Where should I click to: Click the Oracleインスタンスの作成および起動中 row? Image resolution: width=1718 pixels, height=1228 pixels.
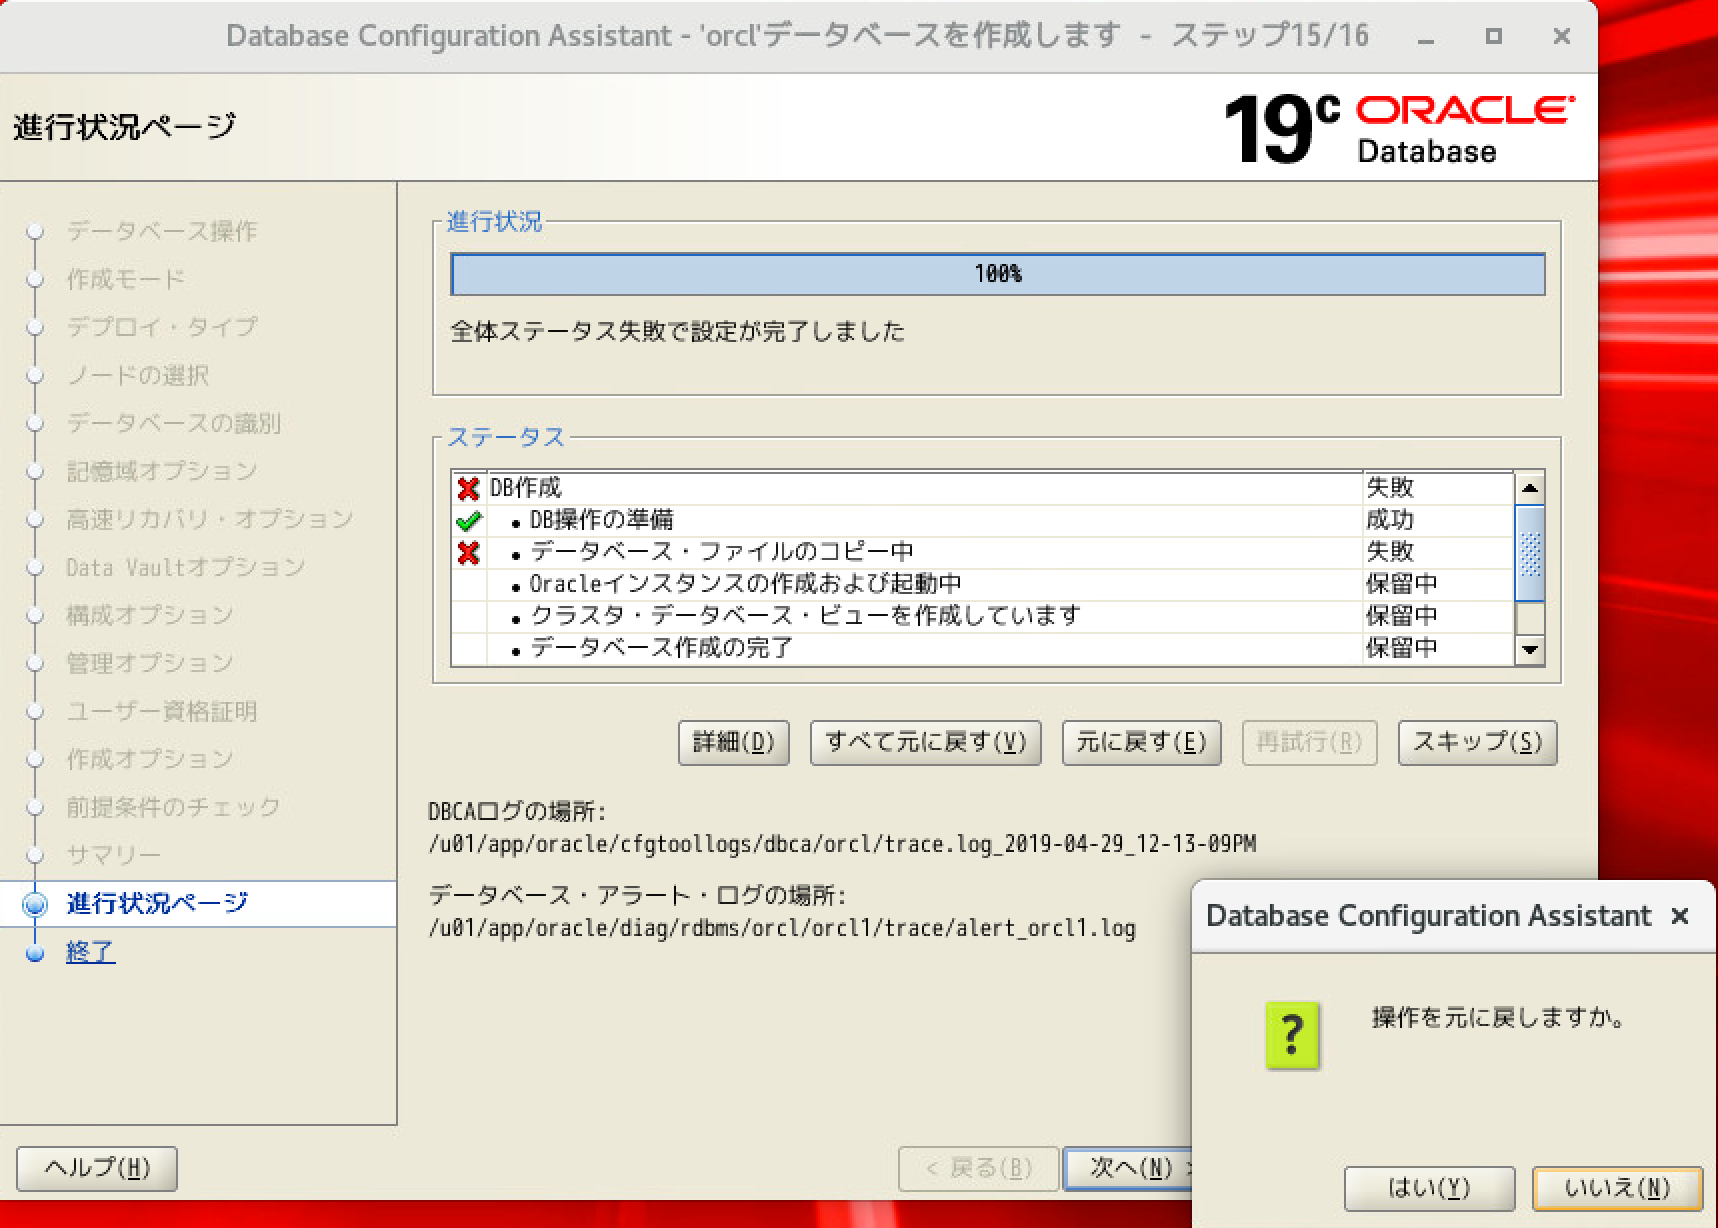pos(982,584)
